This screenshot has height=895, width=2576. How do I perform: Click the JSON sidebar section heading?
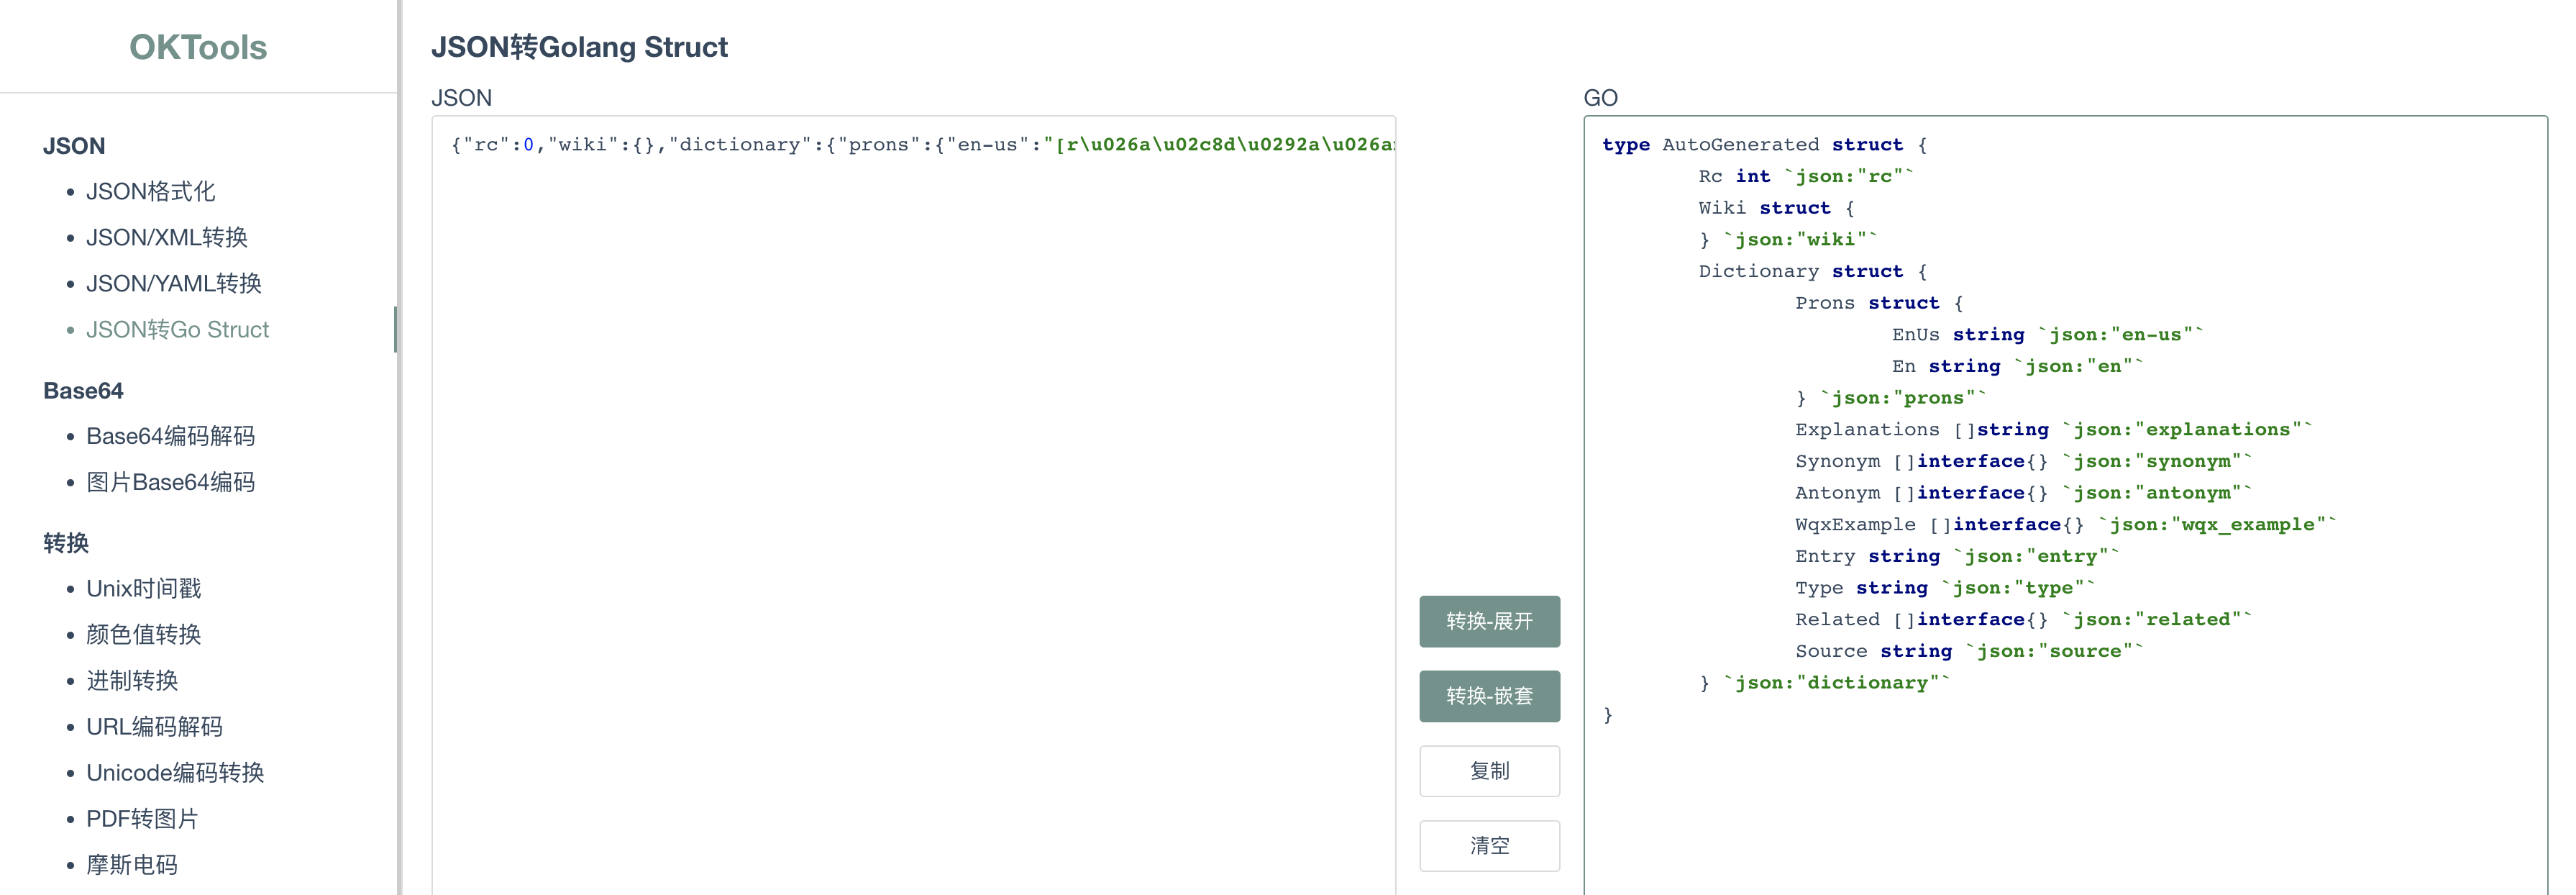click(74, 146)
